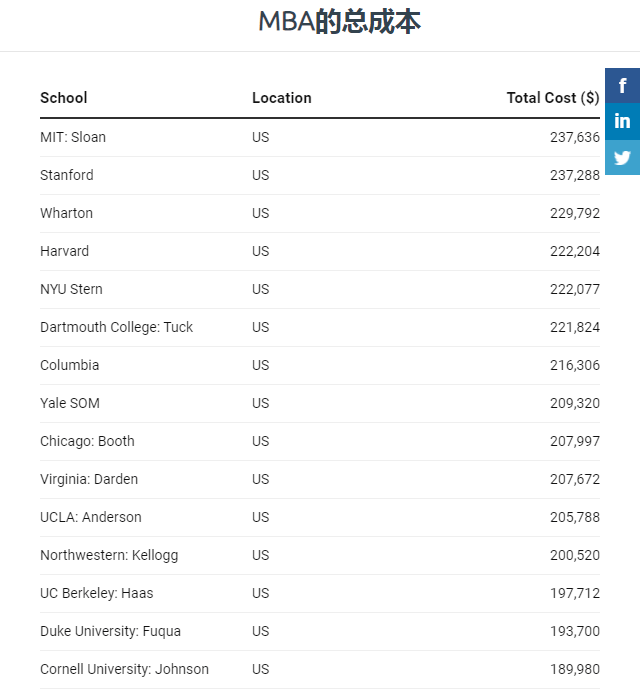The image size is (640, 690).
Task: Click the MBA的总成本 heading
Action: [339, 22]
